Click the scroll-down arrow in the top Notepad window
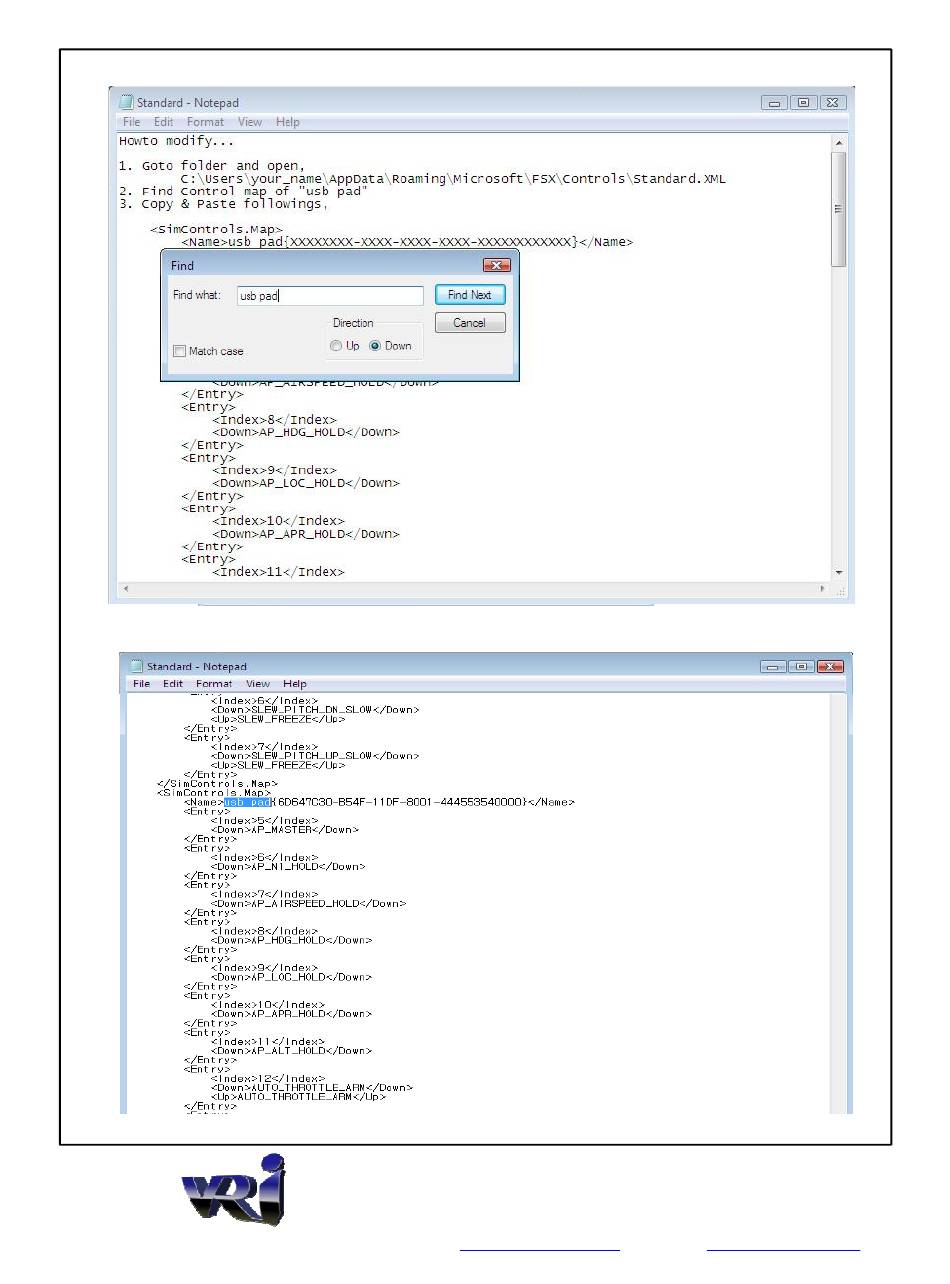This screenshot has width=950, height=1284. click(838, 572)
